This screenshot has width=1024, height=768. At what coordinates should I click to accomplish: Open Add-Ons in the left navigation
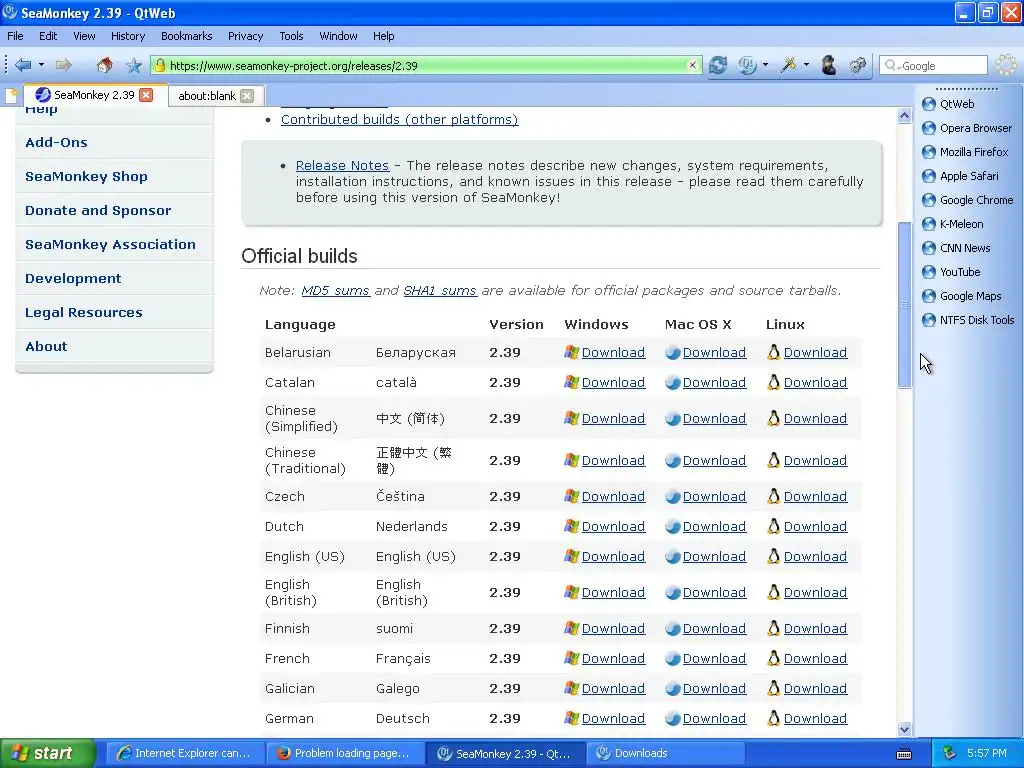[x=56, y=142]
